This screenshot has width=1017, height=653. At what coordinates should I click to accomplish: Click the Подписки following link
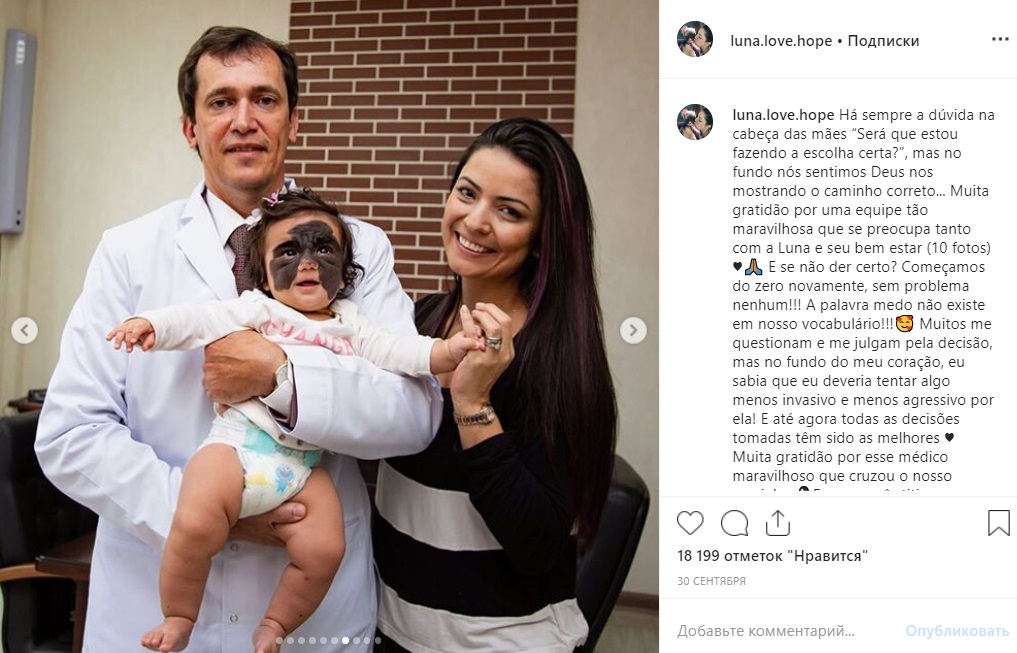pyautogui.click(x=883, y=41)
